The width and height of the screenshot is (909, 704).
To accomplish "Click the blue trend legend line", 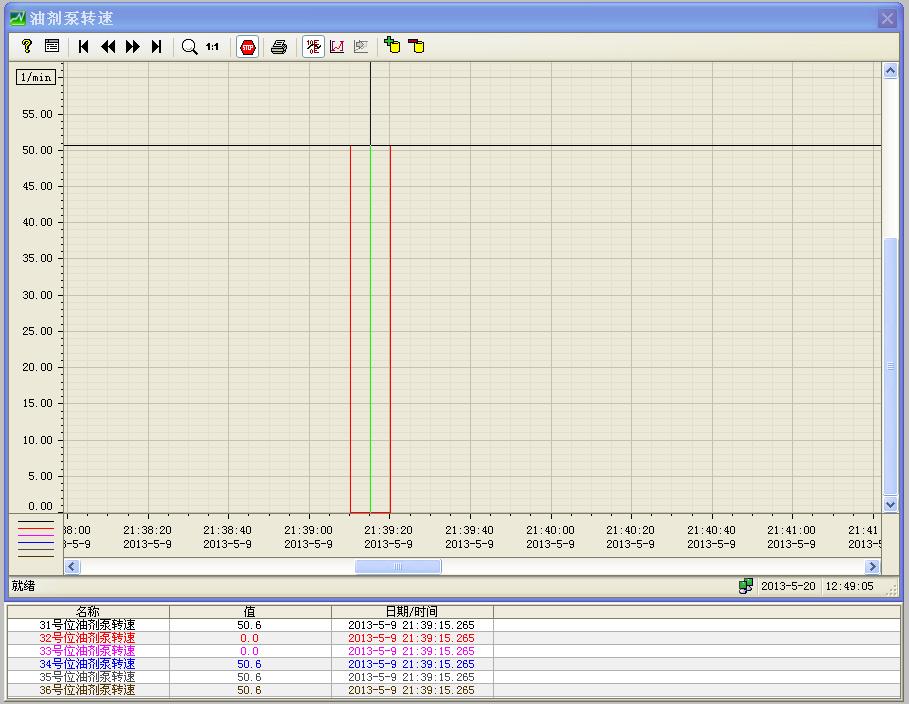I will point(36,543).
